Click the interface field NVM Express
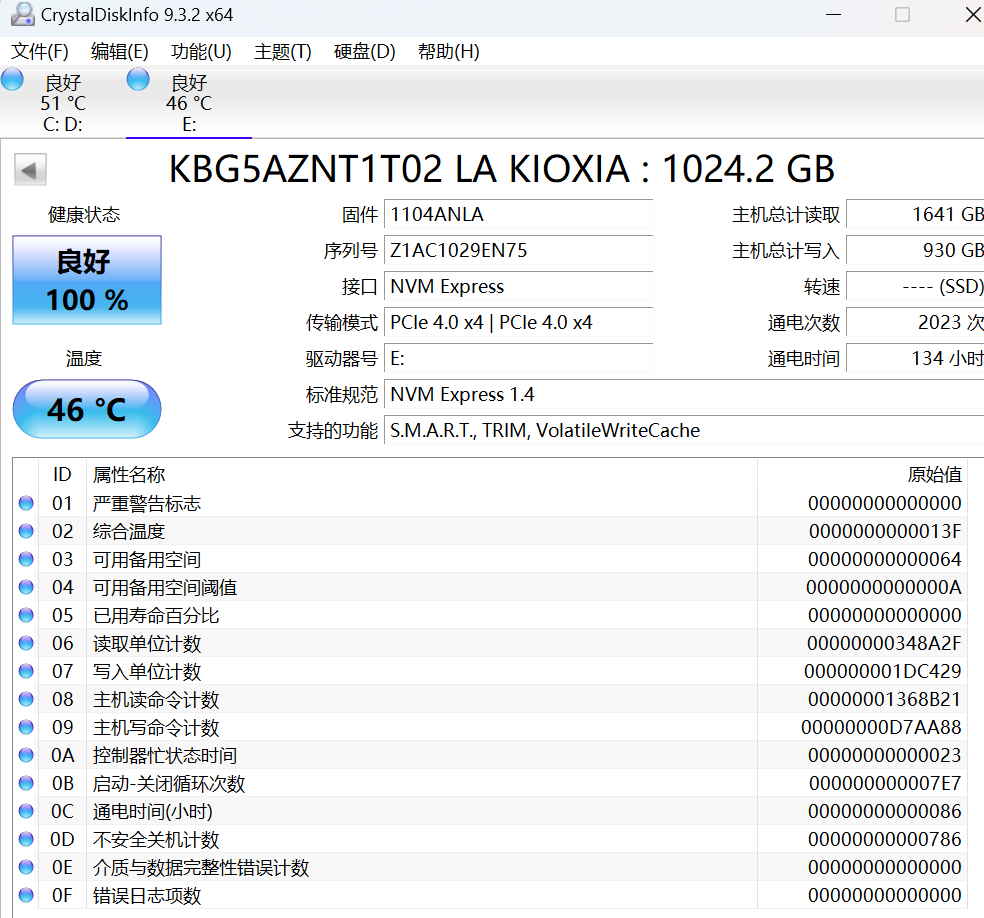The width and height of the screenshot is (984, 918). coord(518,287)
